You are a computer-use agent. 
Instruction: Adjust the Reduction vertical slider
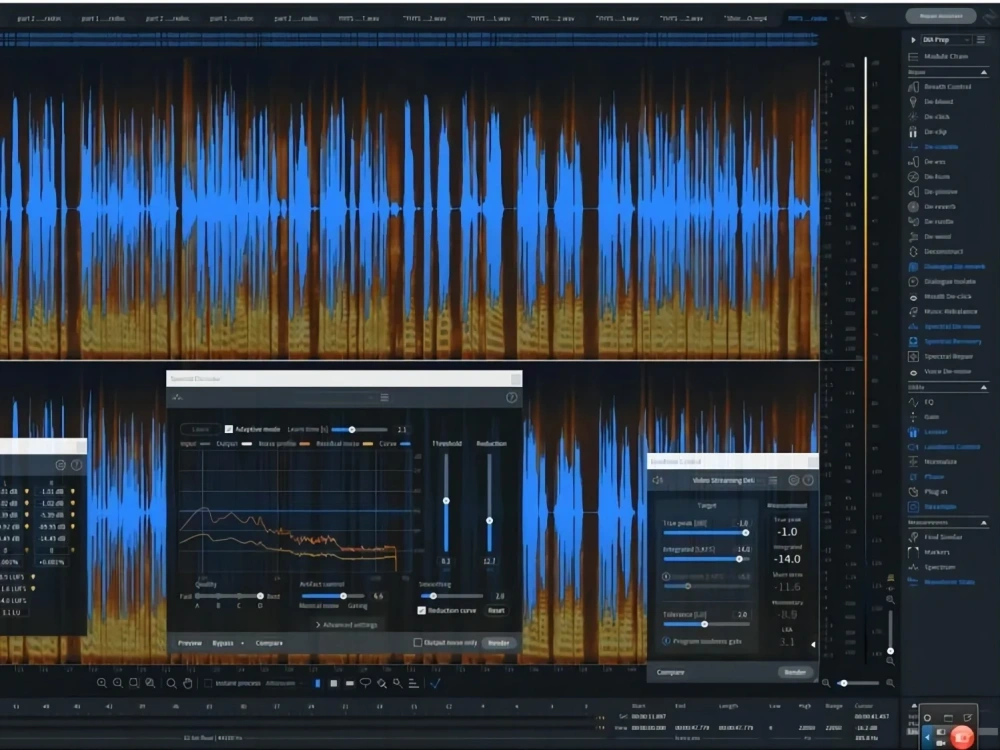coord(489,520)
